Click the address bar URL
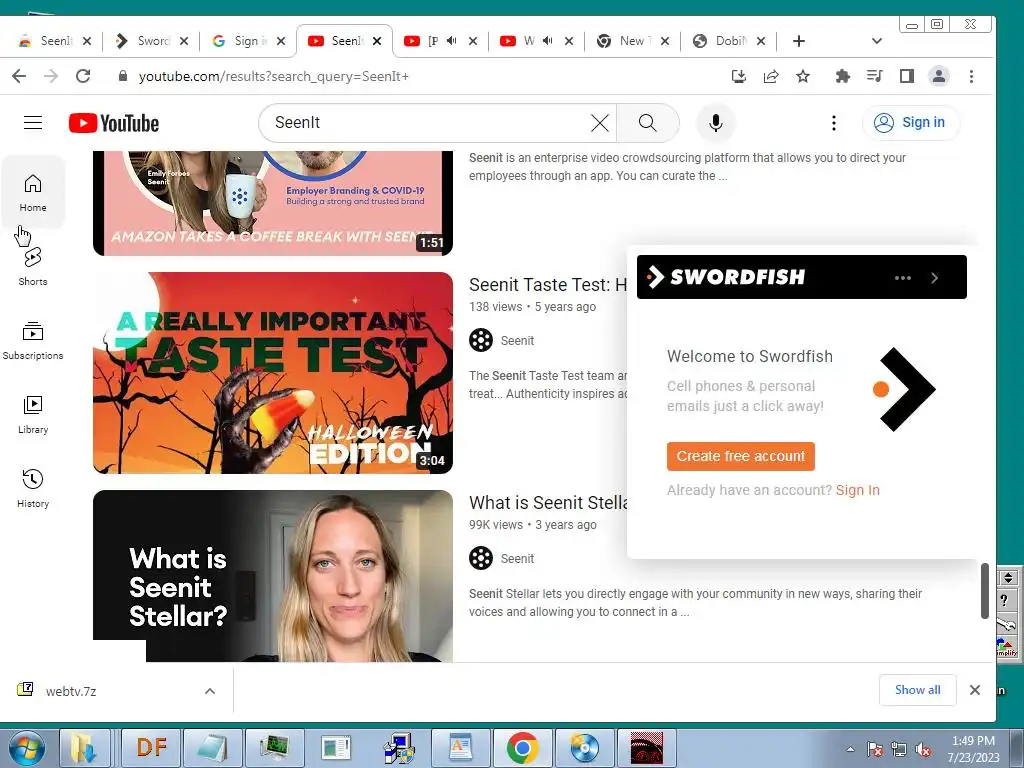The image size is (1024, 768). [274, 76]
